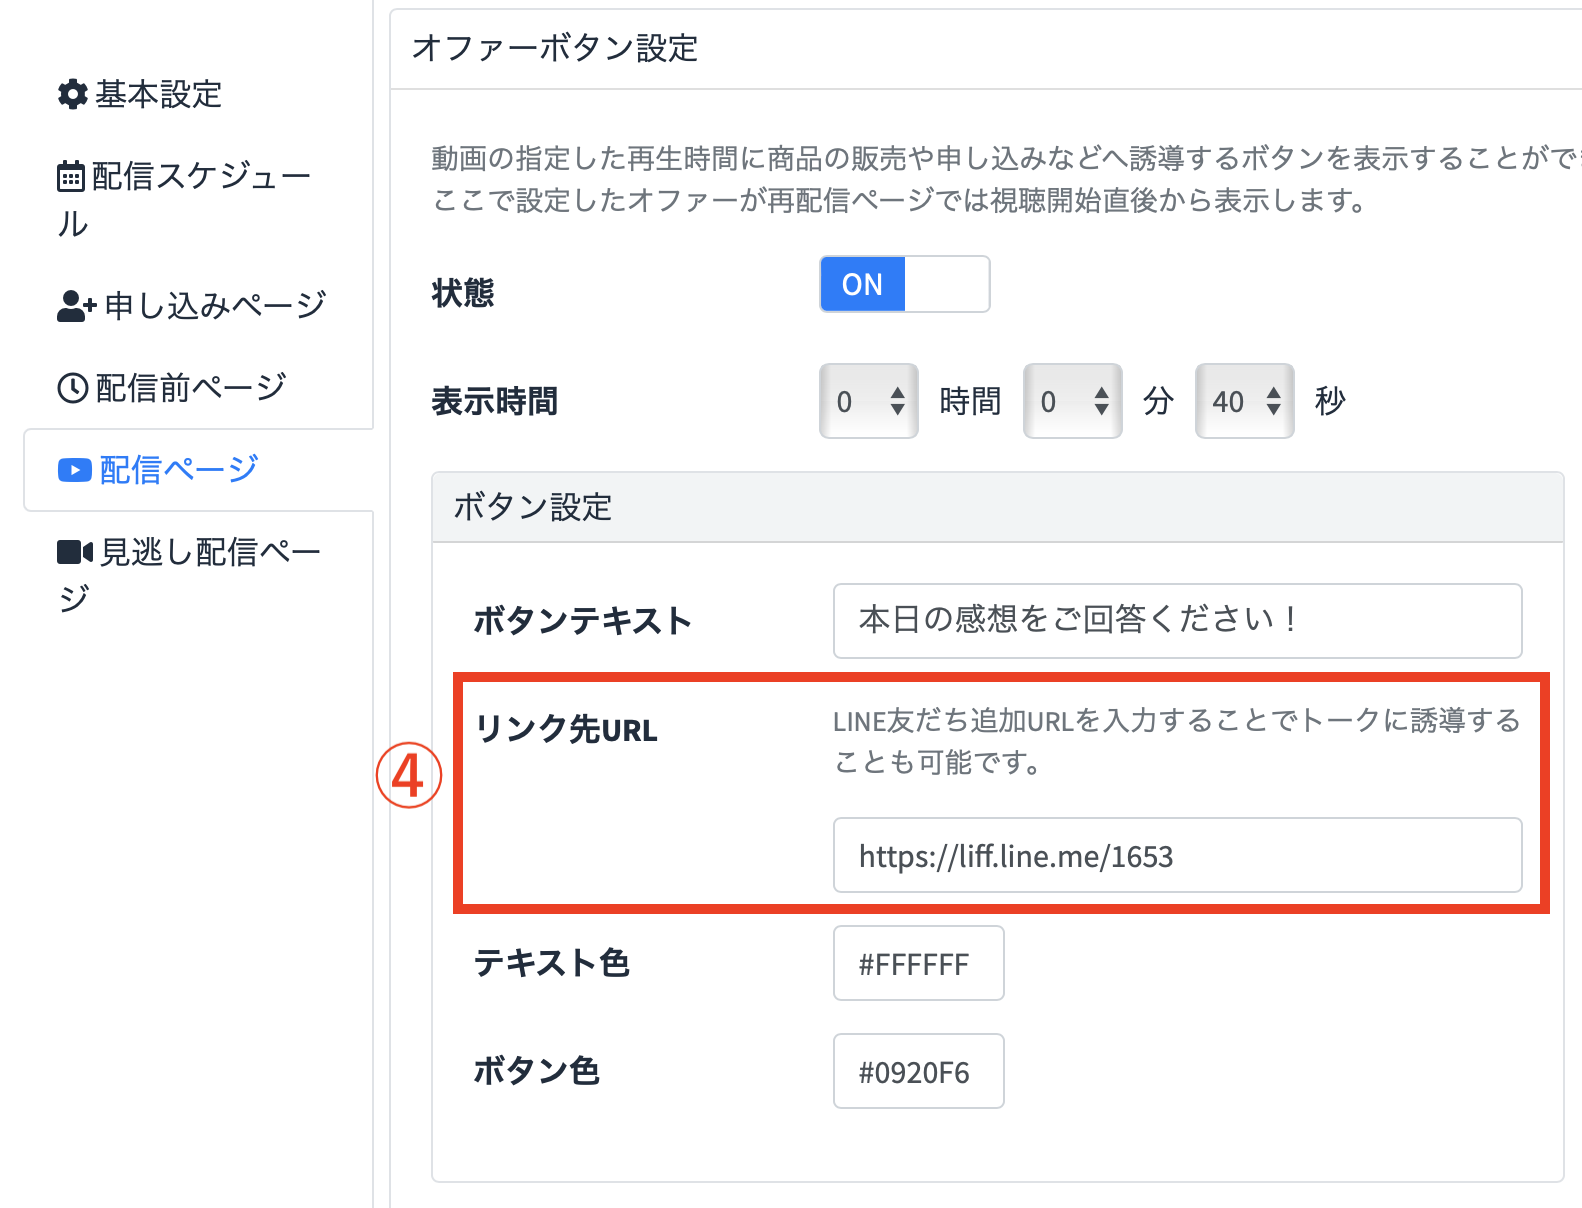The height and width of the screenshot is (1208, 1582).
Task: Go to the 配信前ページ section
Action: 172,388
